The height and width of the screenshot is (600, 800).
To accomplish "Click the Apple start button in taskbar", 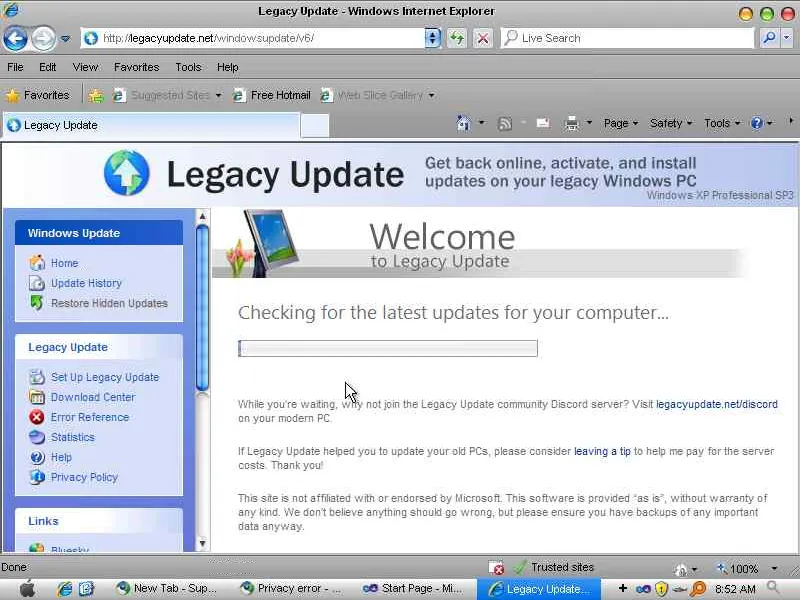I will 27,589.
